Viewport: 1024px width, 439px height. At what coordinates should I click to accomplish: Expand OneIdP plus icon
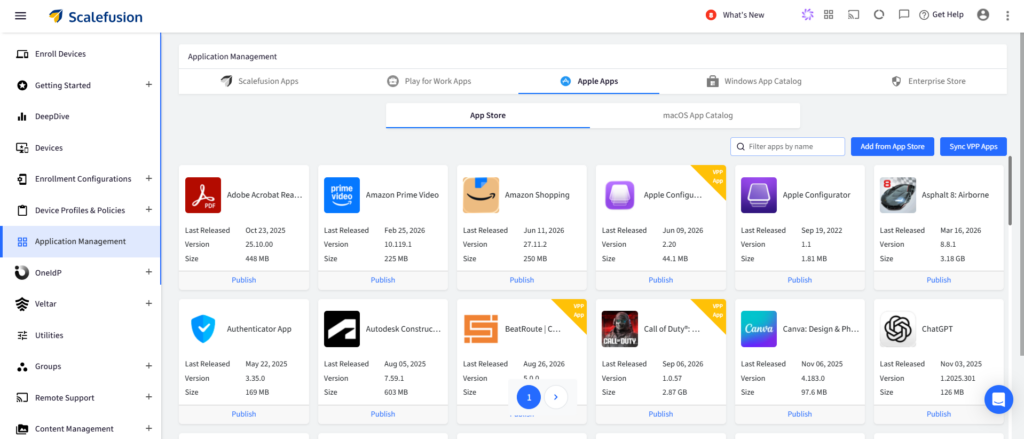tap(148, 272)
